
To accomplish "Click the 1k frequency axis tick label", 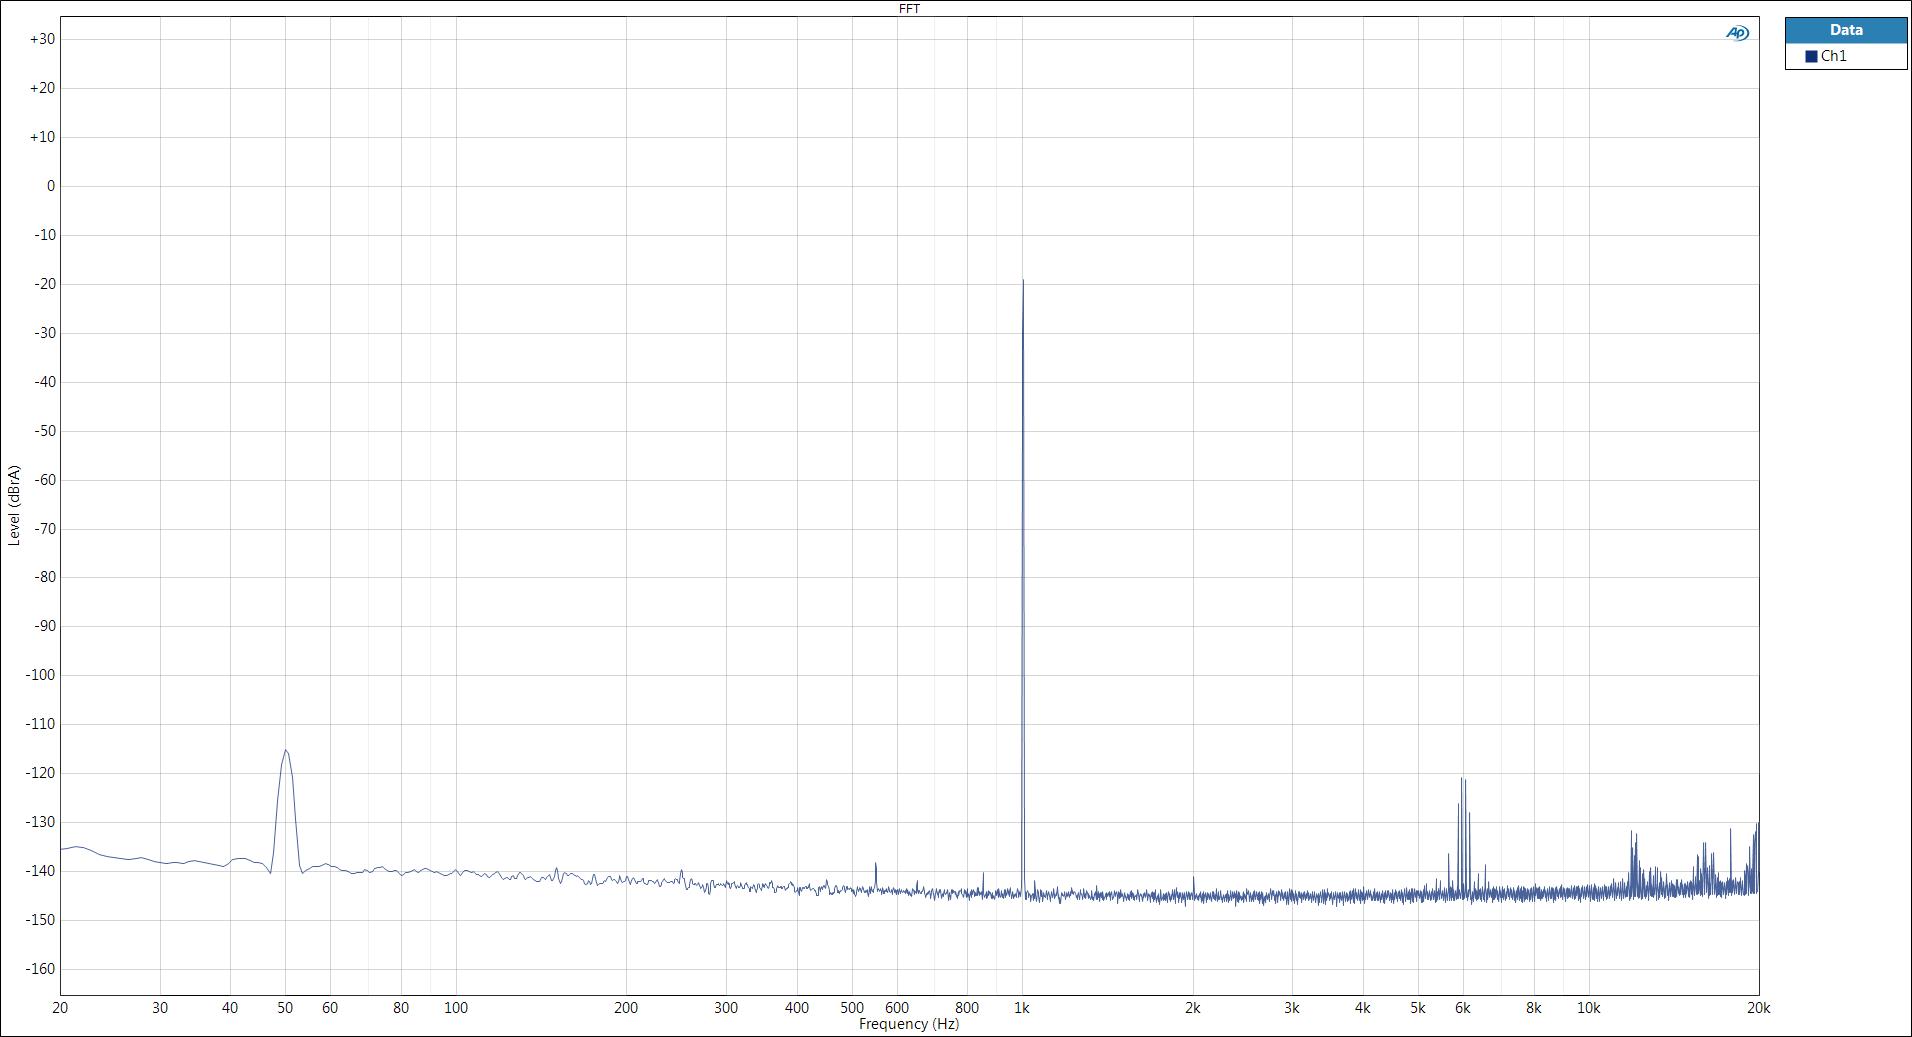I will pyautogui.click(x=1022, y=1008).
